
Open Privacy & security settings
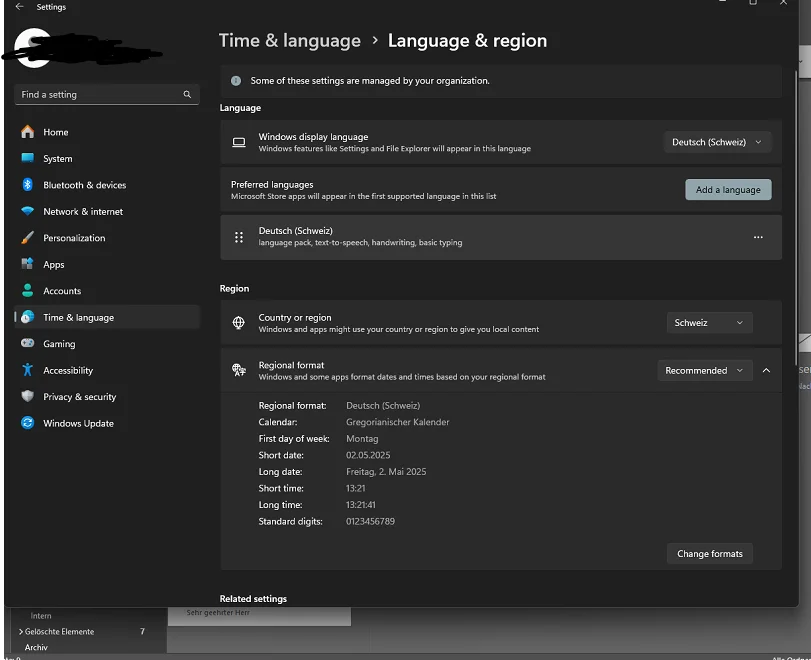107,396
